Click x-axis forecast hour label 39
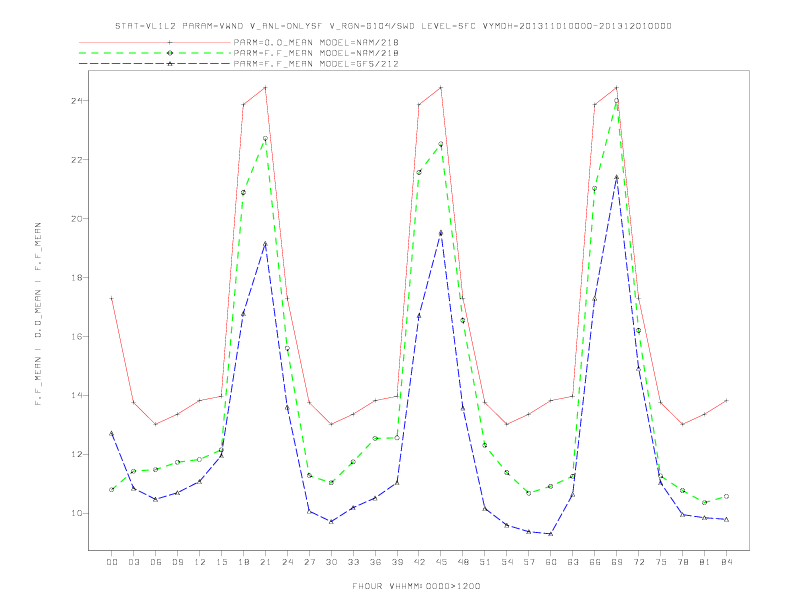Viewport: 792px width, 612px height. click(397, 562)
